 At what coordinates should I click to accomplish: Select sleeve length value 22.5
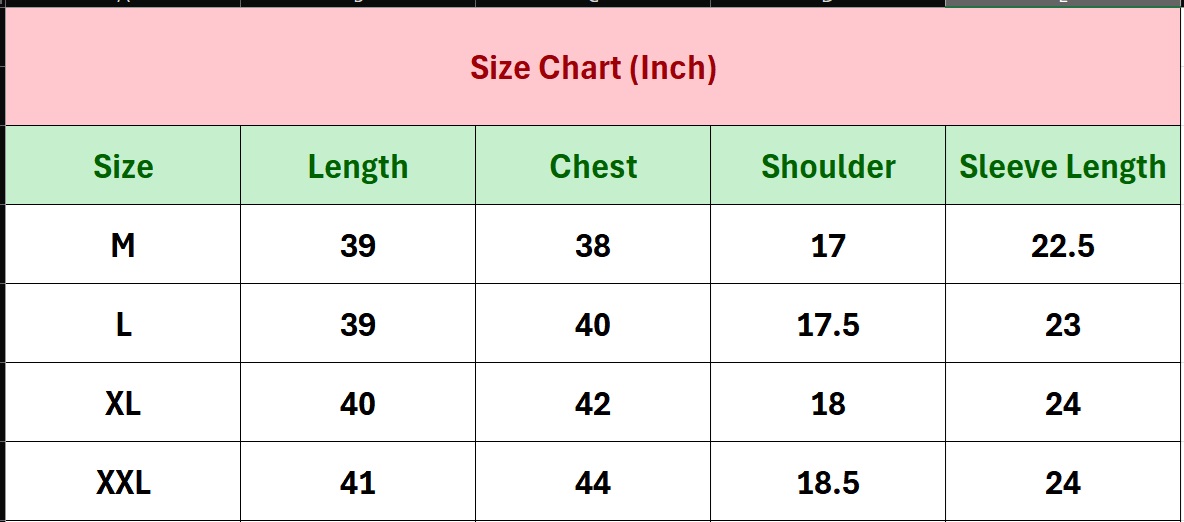[1063, 245]
